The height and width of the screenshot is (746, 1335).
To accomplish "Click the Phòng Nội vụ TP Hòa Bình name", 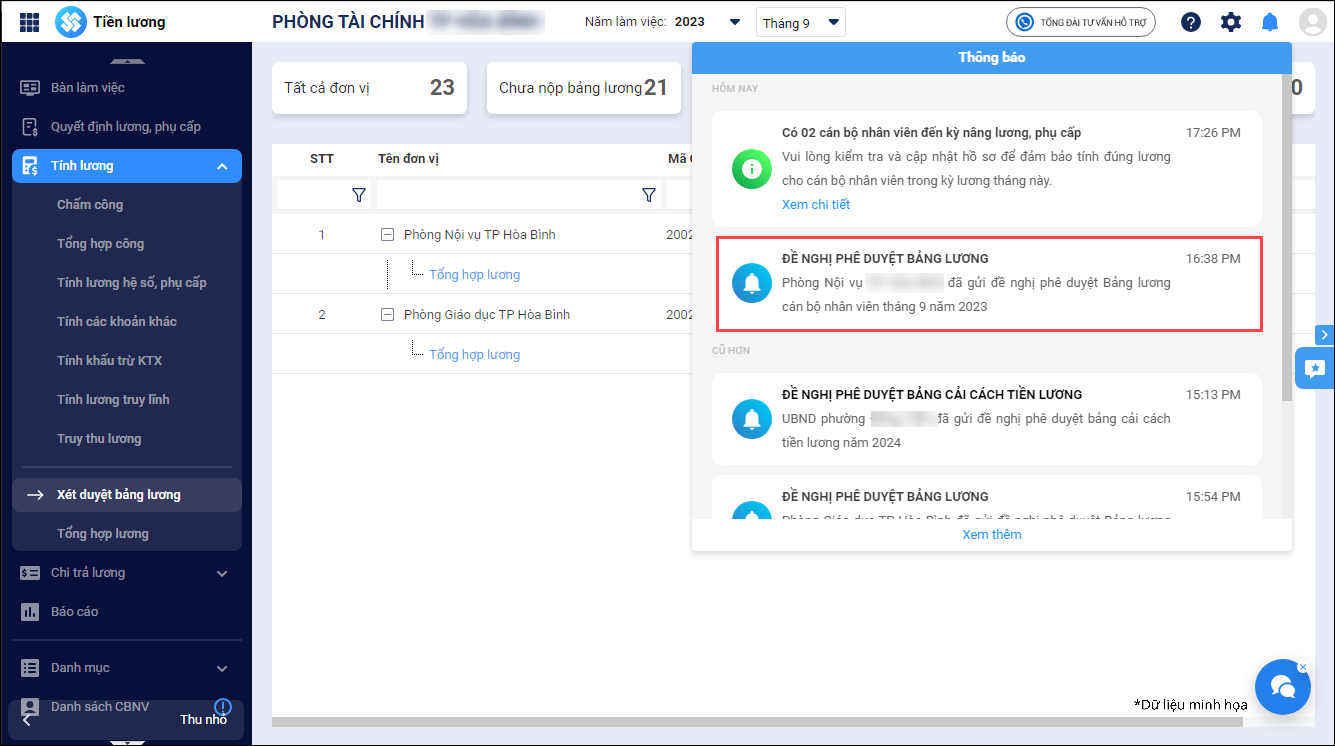I will coord(480,235).
